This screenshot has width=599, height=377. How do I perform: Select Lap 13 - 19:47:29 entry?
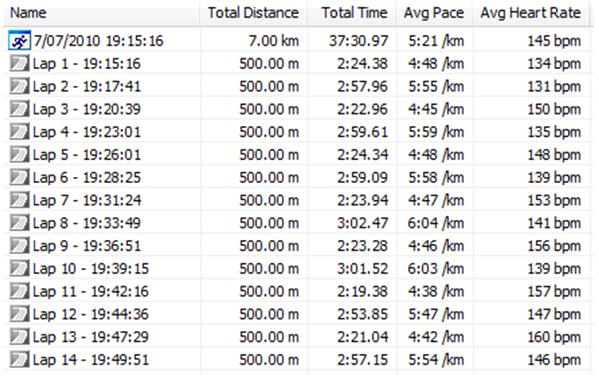click(91, 337)
